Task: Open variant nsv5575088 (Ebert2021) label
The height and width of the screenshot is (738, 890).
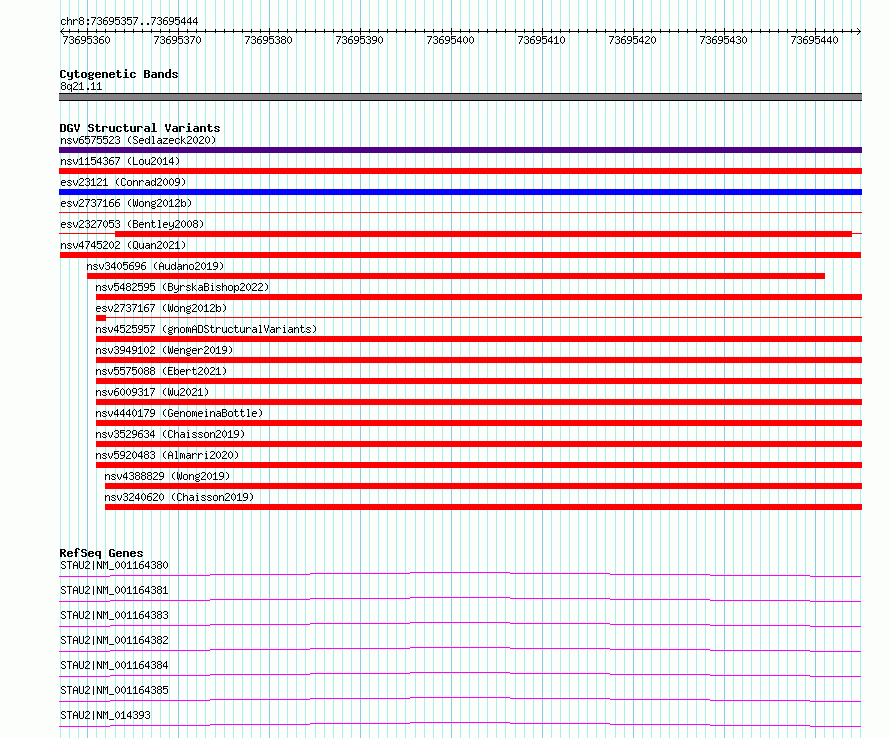Action: click(x=161, y=371)
